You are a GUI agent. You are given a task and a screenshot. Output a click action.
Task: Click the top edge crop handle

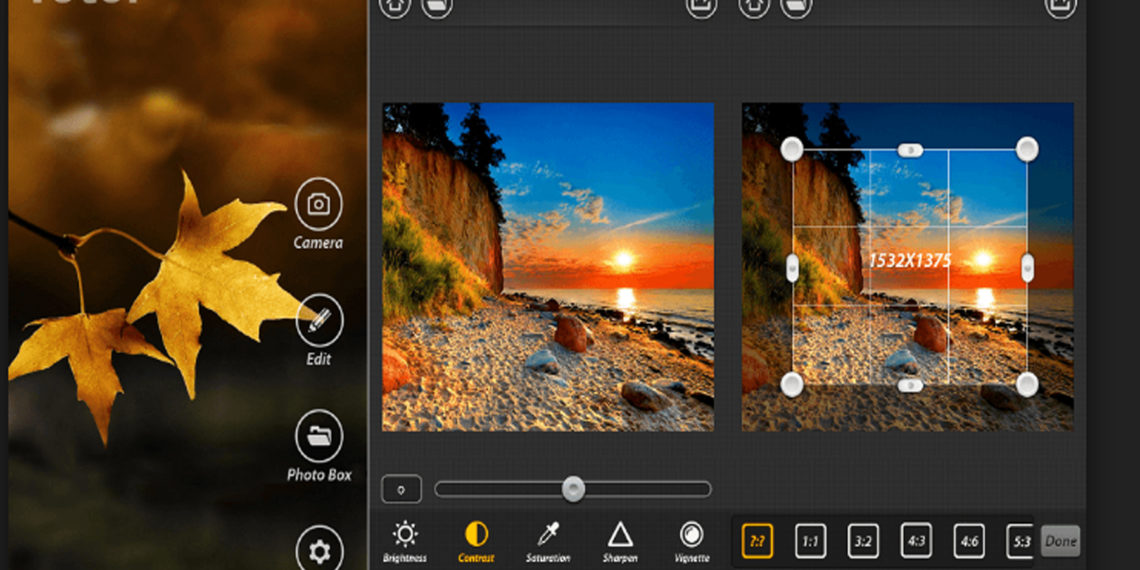[x=910, y=150]
